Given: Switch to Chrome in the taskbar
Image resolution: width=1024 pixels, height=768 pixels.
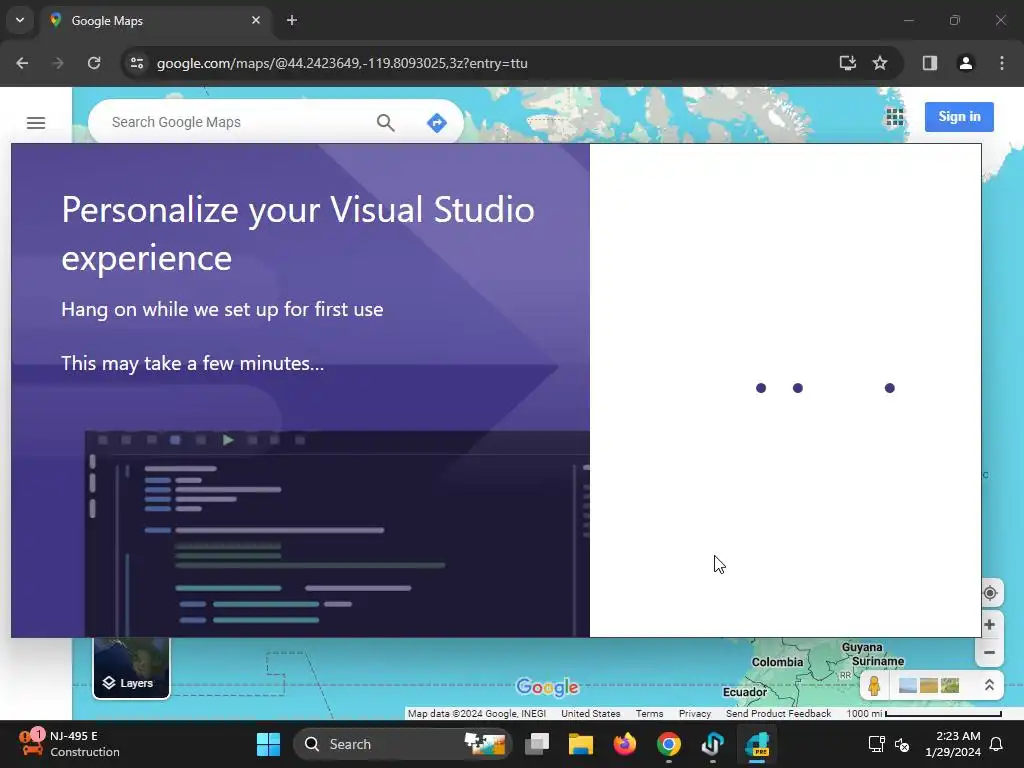Looking at the screenshot, I should click(x=668, y=744).
